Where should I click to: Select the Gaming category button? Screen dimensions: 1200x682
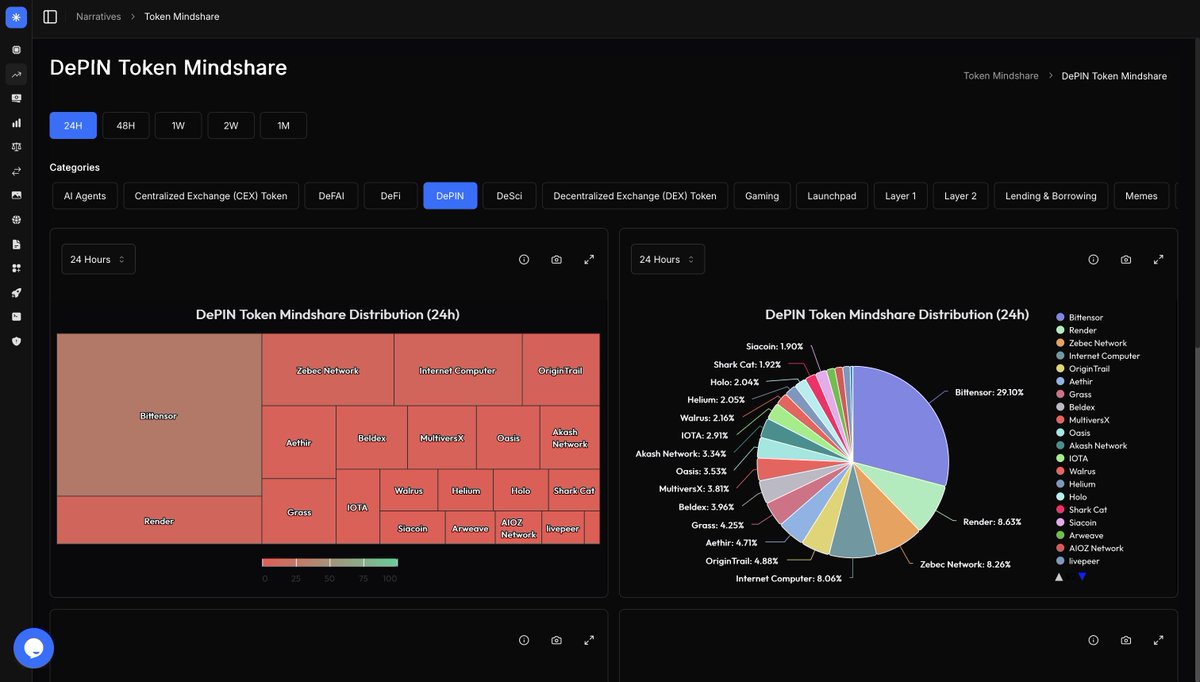tap(761, 196)
